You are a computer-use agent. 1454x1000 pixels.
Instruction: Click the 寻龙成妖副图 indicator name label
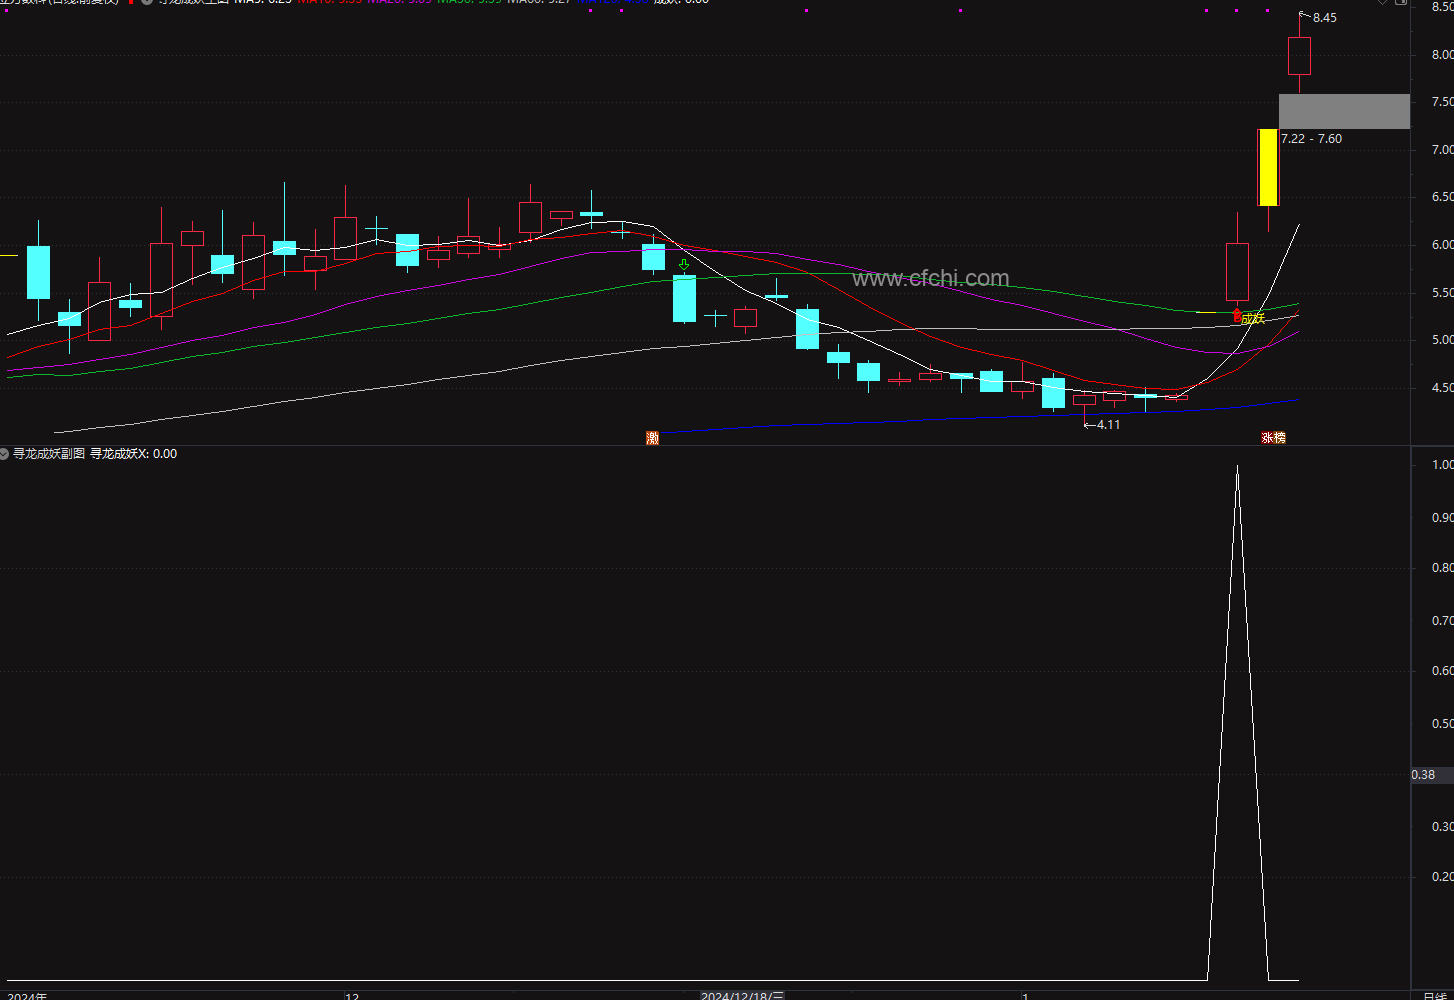[x=49, y=454]
